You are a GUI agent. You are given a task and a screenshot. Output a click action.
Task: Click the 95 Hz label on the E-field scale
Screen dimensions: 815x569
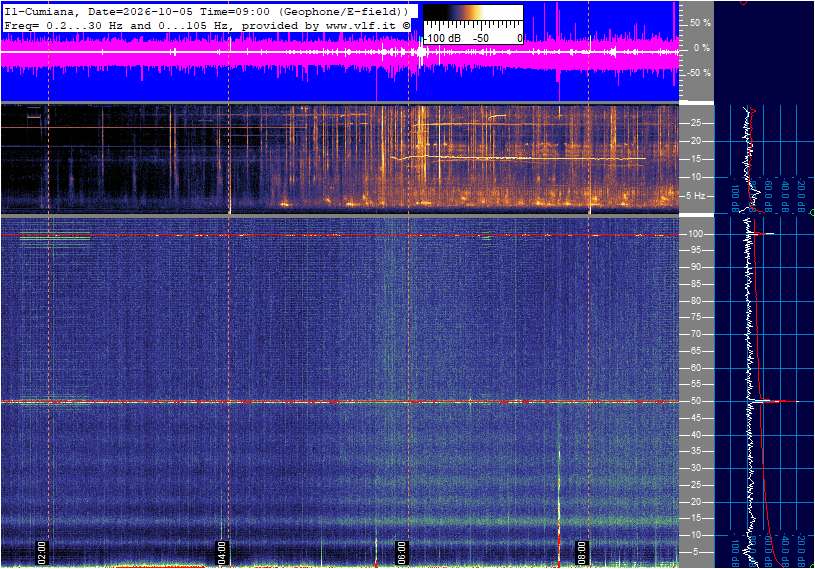(695, 250)
